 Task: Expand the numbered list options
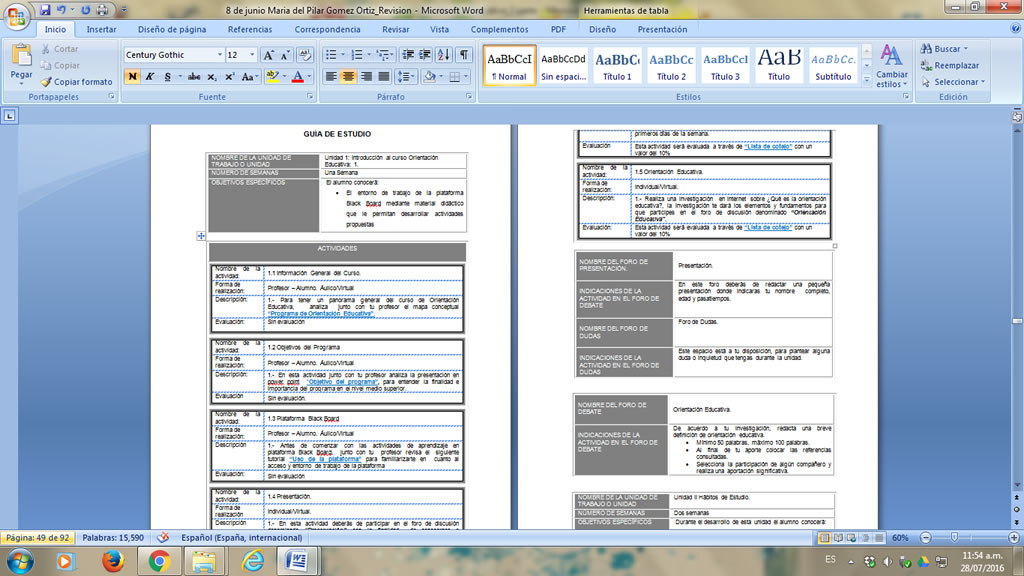[368, 56]
